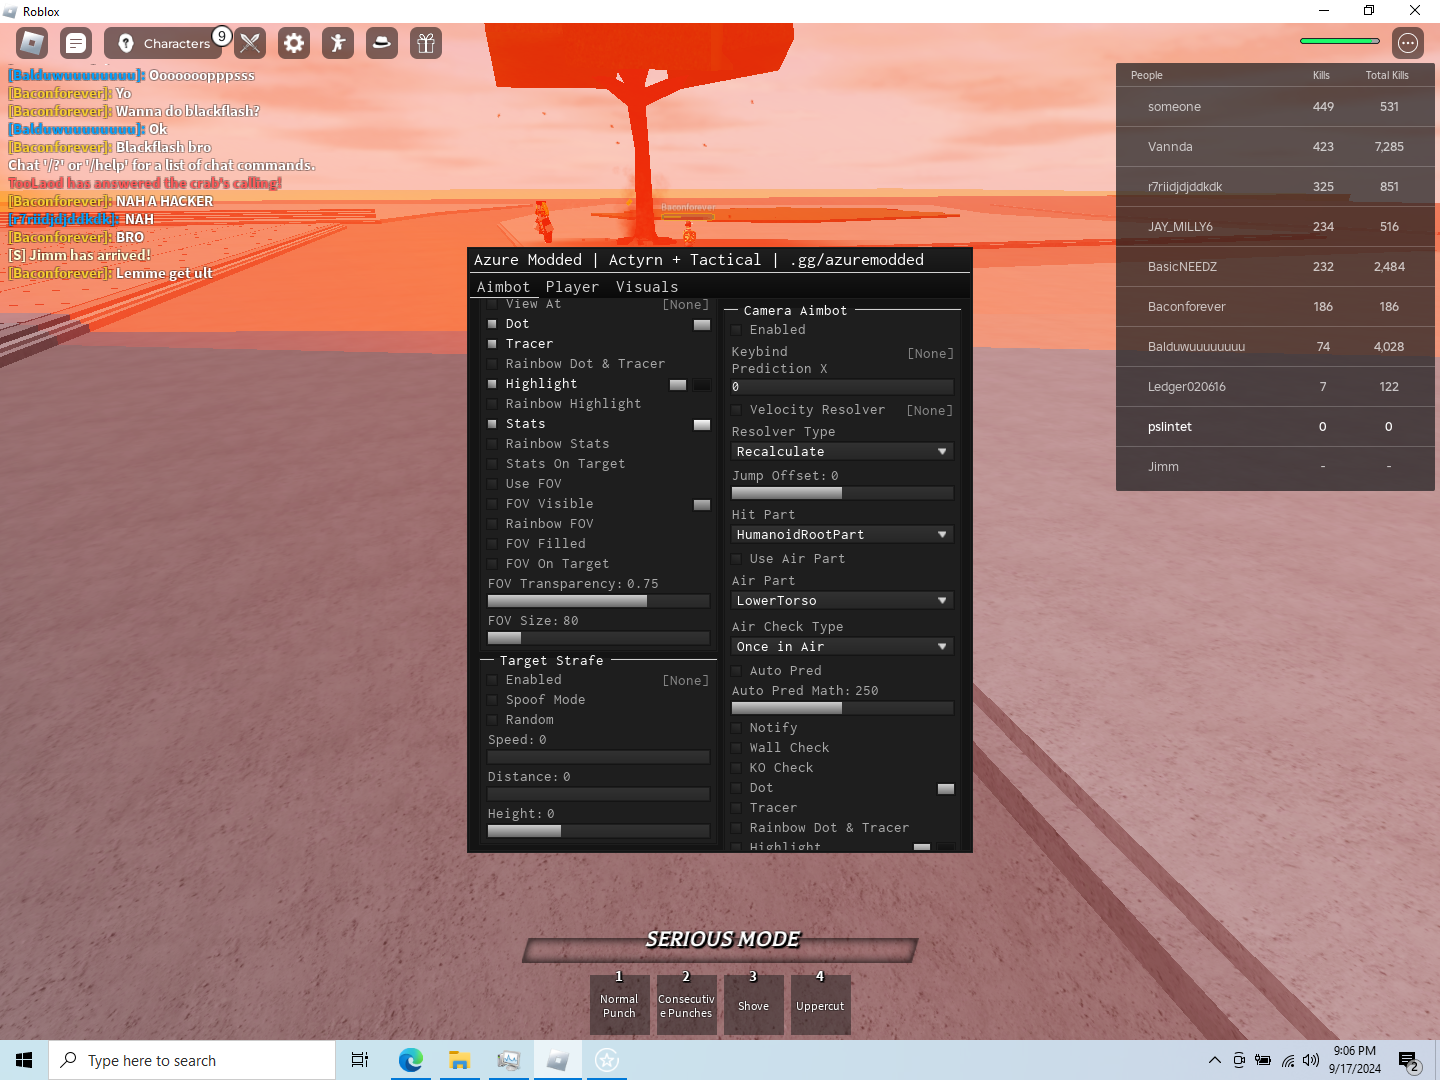Open the Windows Start menu
The image size is (1440, 1080).
point(24,1060)
